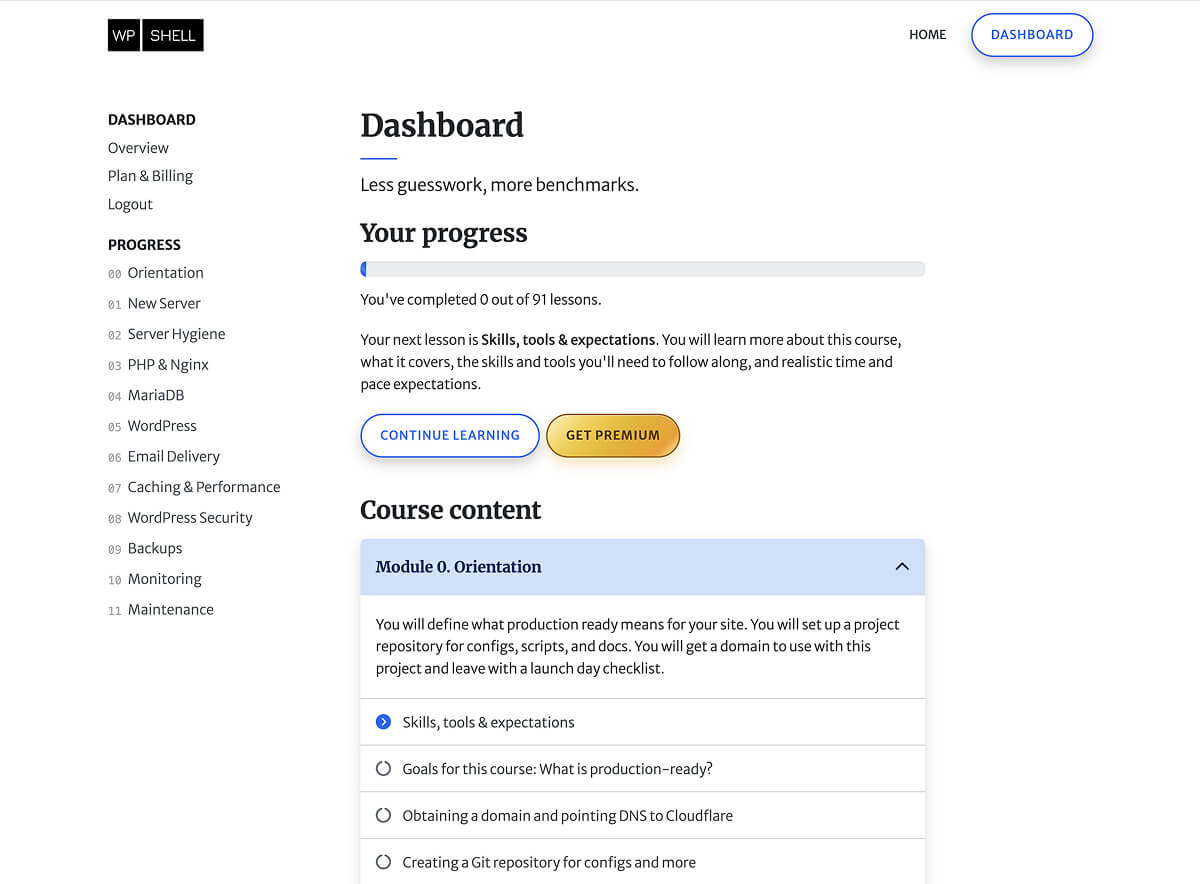Screen dimensions: 1200x884
Task: Click the Logout link
Action: tap(130, 204)
